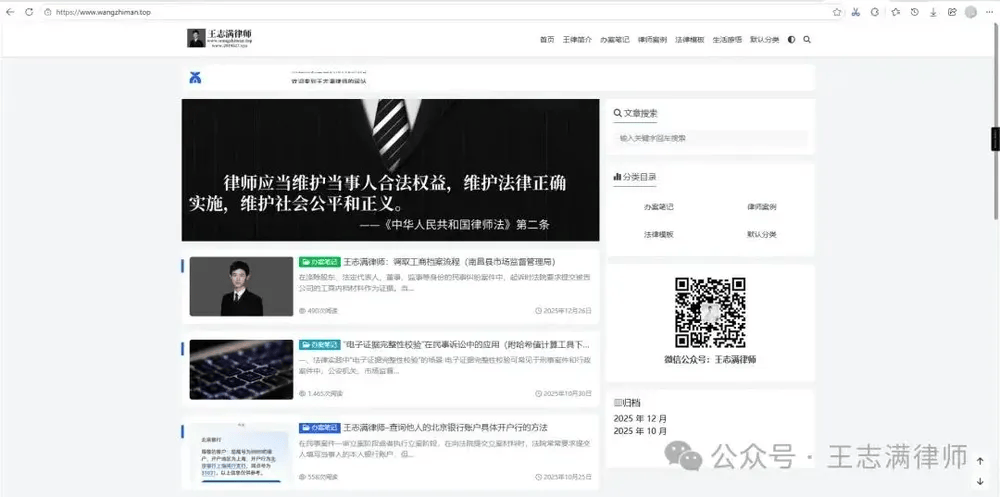
Task: Open the 2025 年 10 月 archive link
Action: tap(640, 431)
